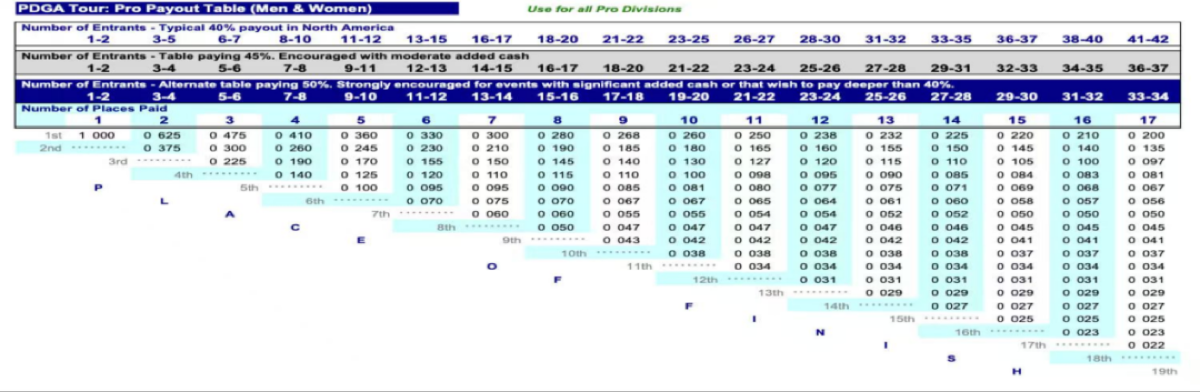Image resolution: width=1200 pixels, height=392 pixels.
Task: Click entrant range '33-34'
Action: pyautogui.click(x=1147, y=96)
